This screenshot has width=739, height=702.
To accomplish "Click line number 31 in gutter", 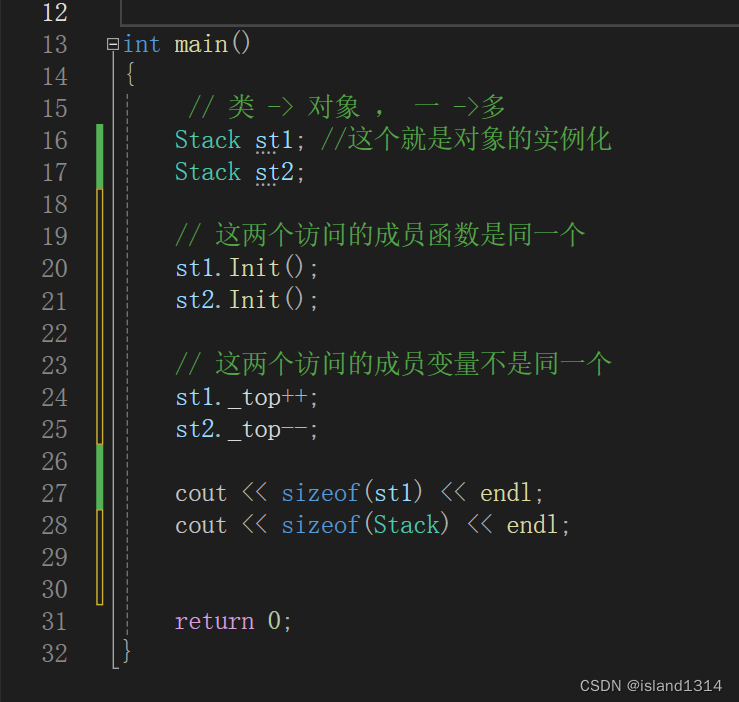I will pyautogui.click(x=55, y=621).
